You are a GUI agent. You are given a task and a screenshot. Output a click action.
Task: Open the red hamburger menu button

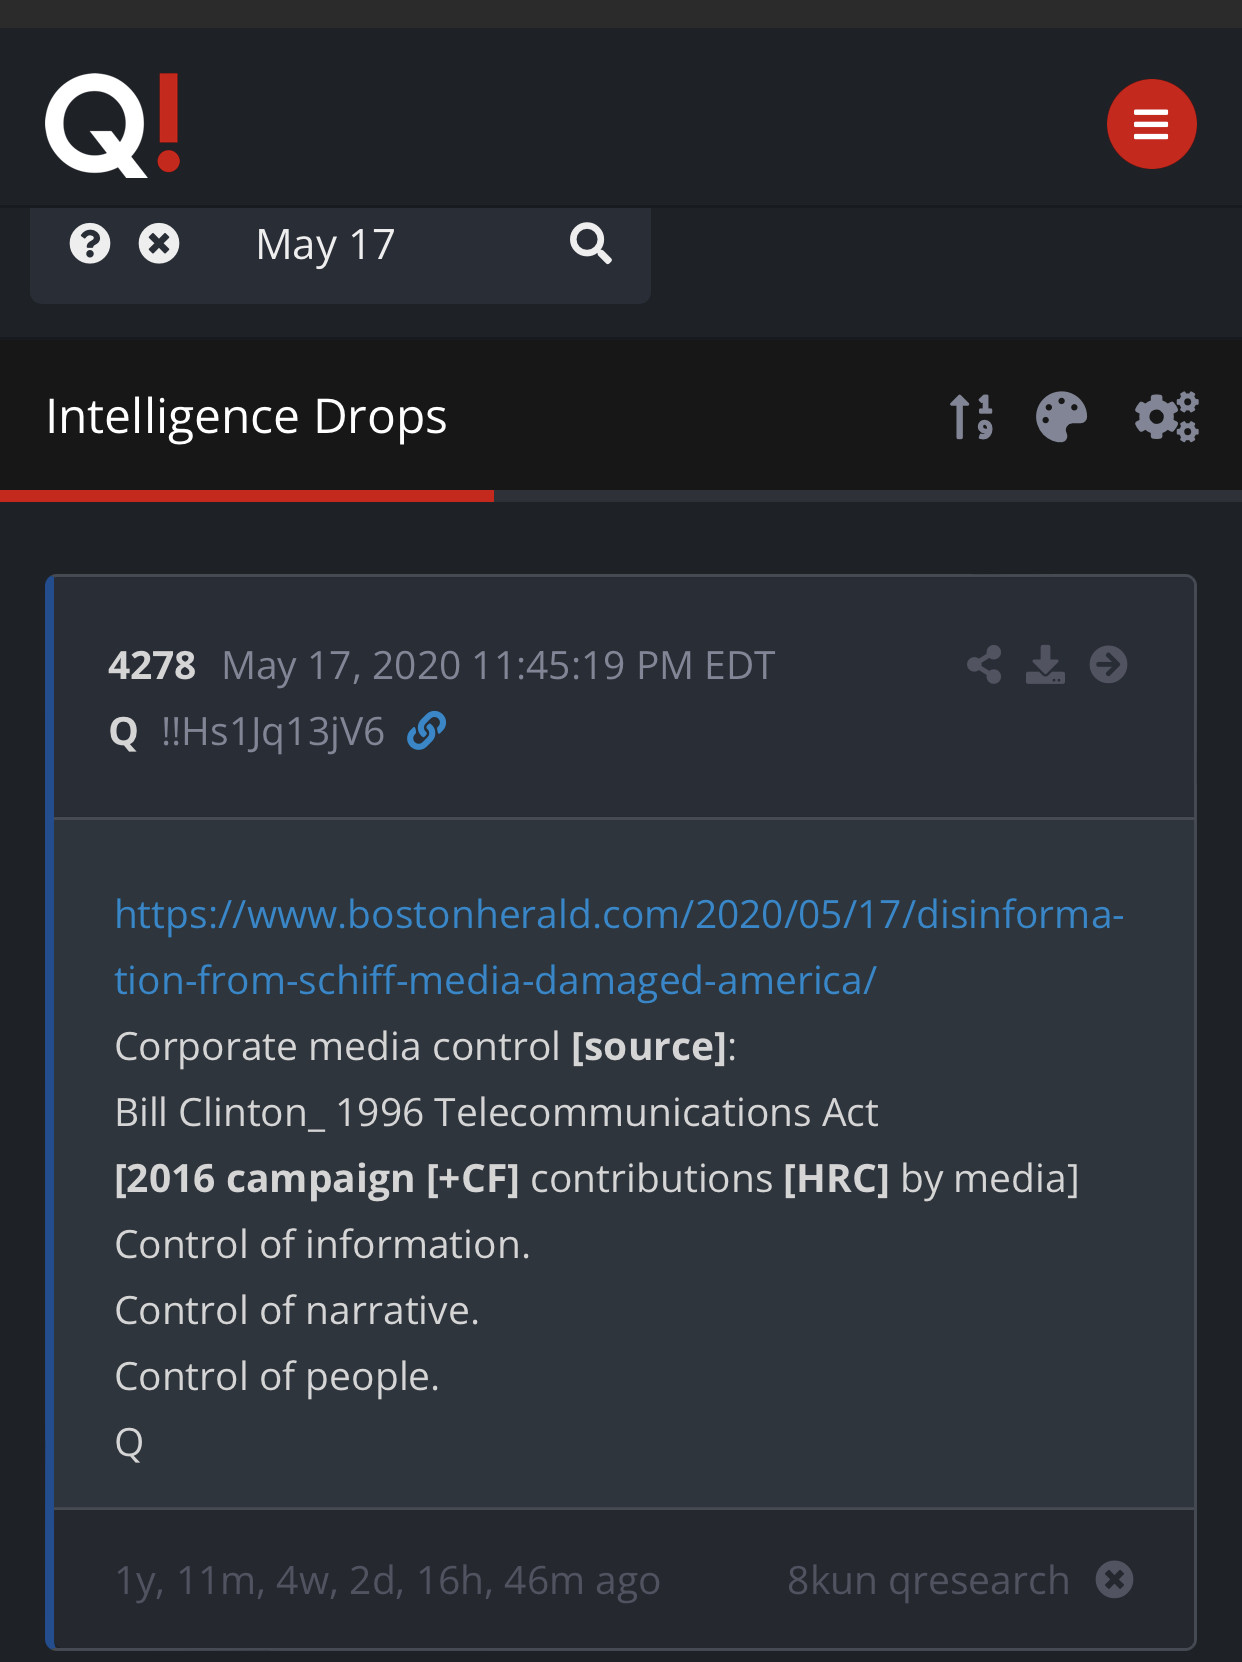click(1151, 124)
